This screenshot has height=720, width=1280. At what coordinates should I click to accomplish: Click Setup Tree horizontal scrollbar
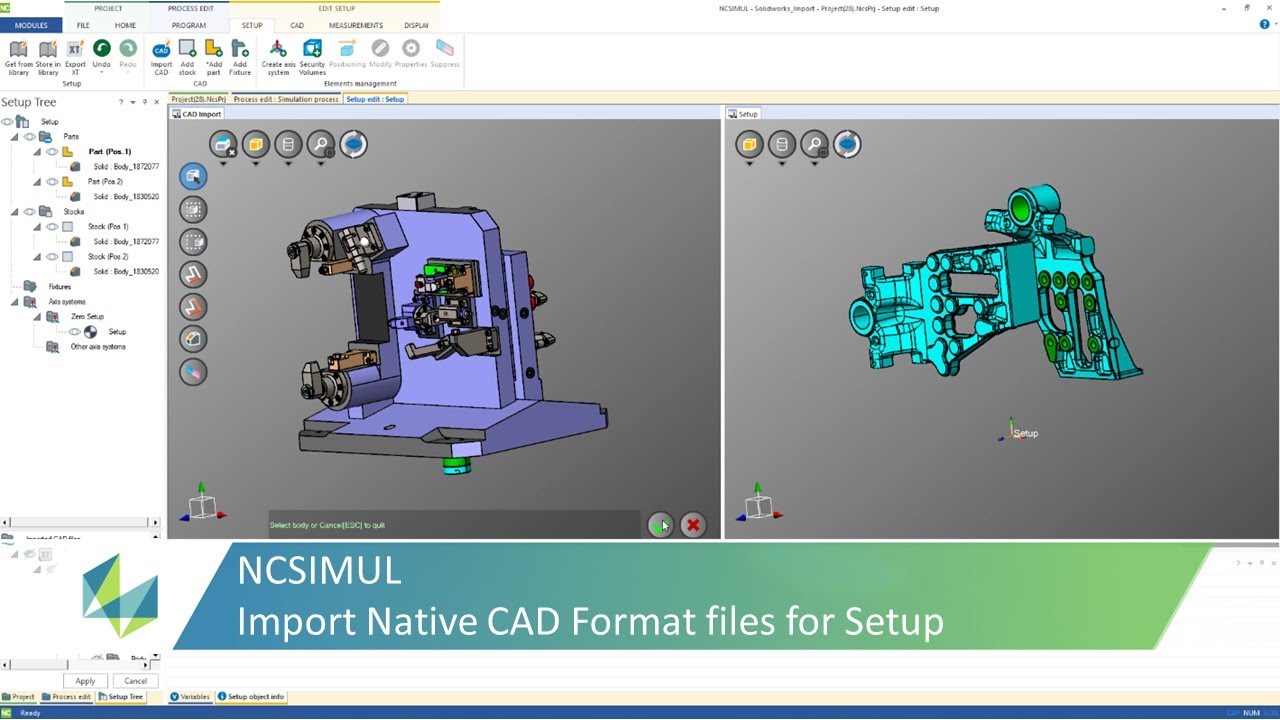80,522
